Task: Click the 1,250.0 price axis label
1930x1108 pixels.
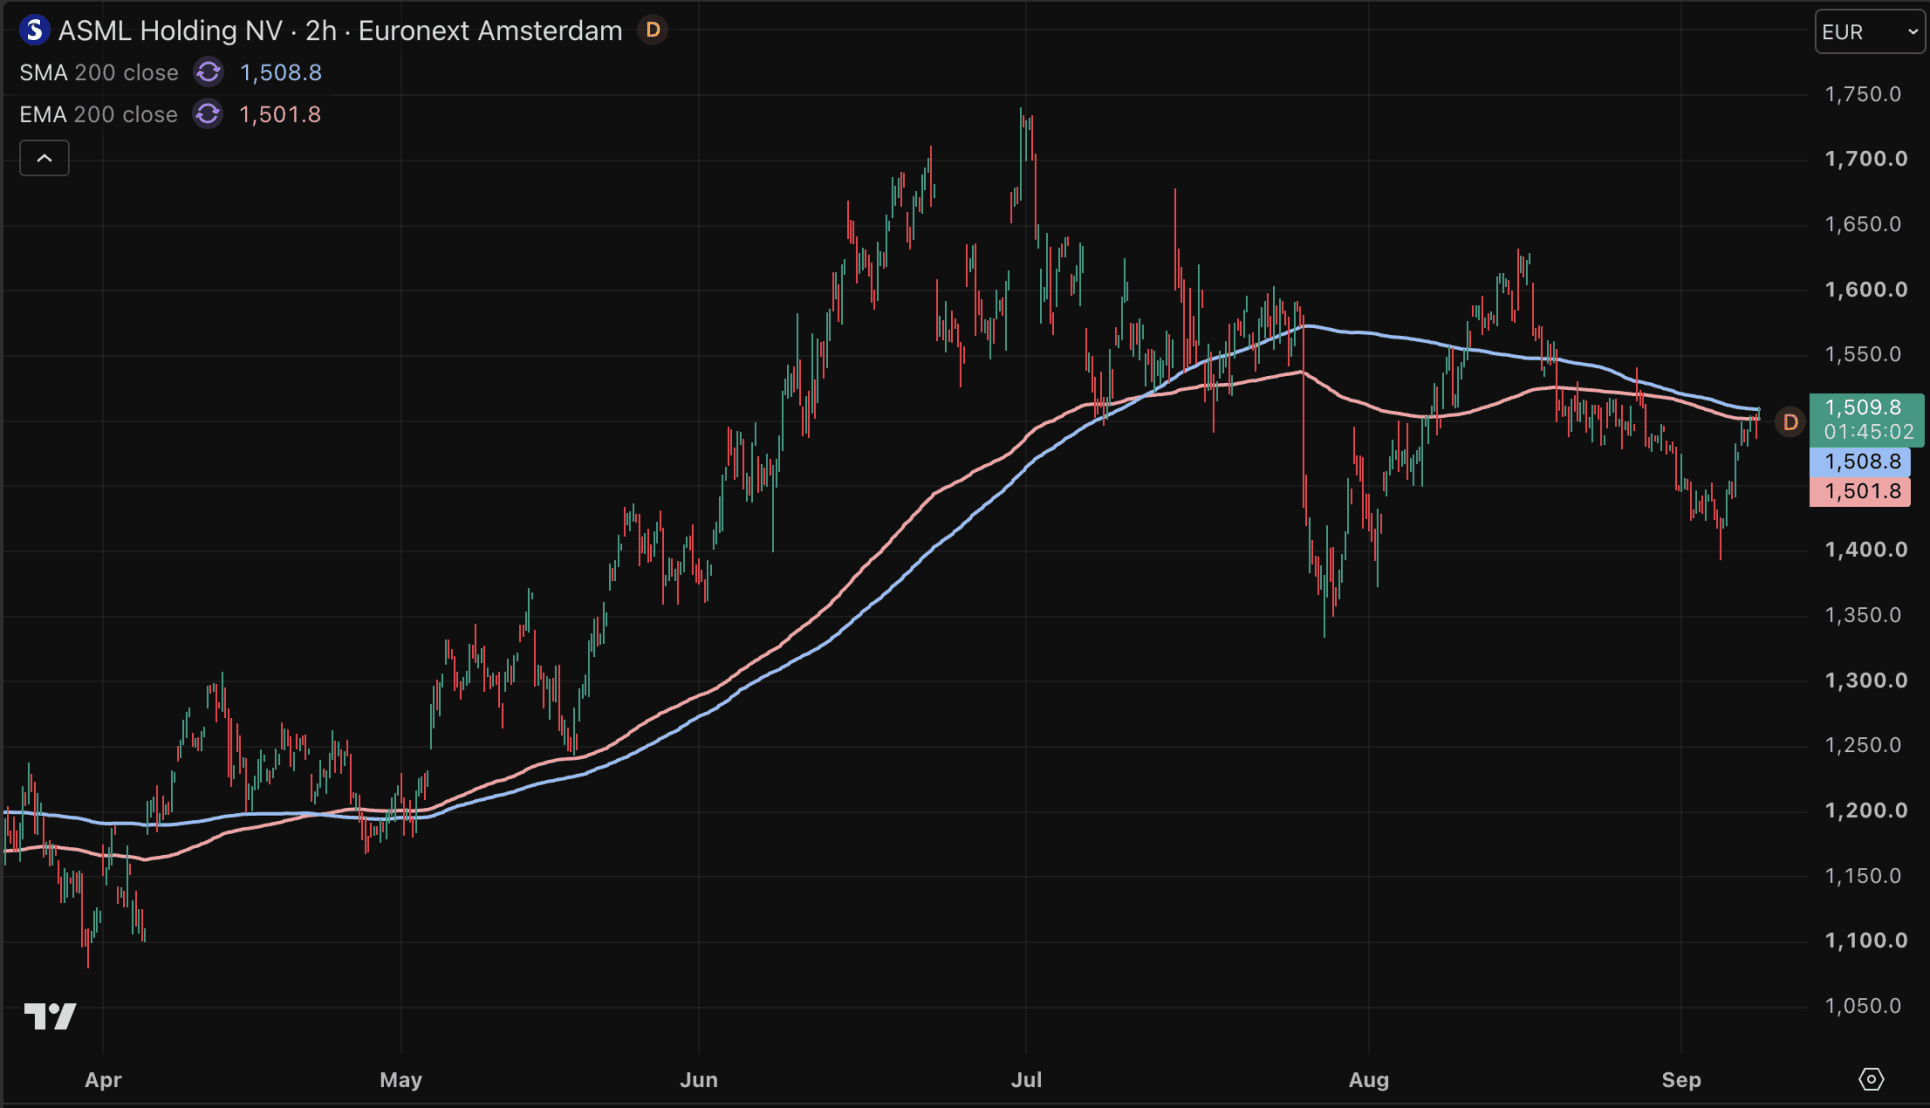Action: point(1863,745)
